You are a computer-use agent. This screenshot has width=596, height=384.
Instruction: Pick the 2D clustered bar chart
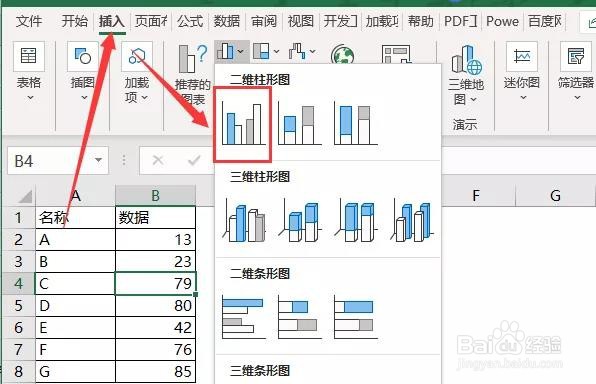(244, 317)
